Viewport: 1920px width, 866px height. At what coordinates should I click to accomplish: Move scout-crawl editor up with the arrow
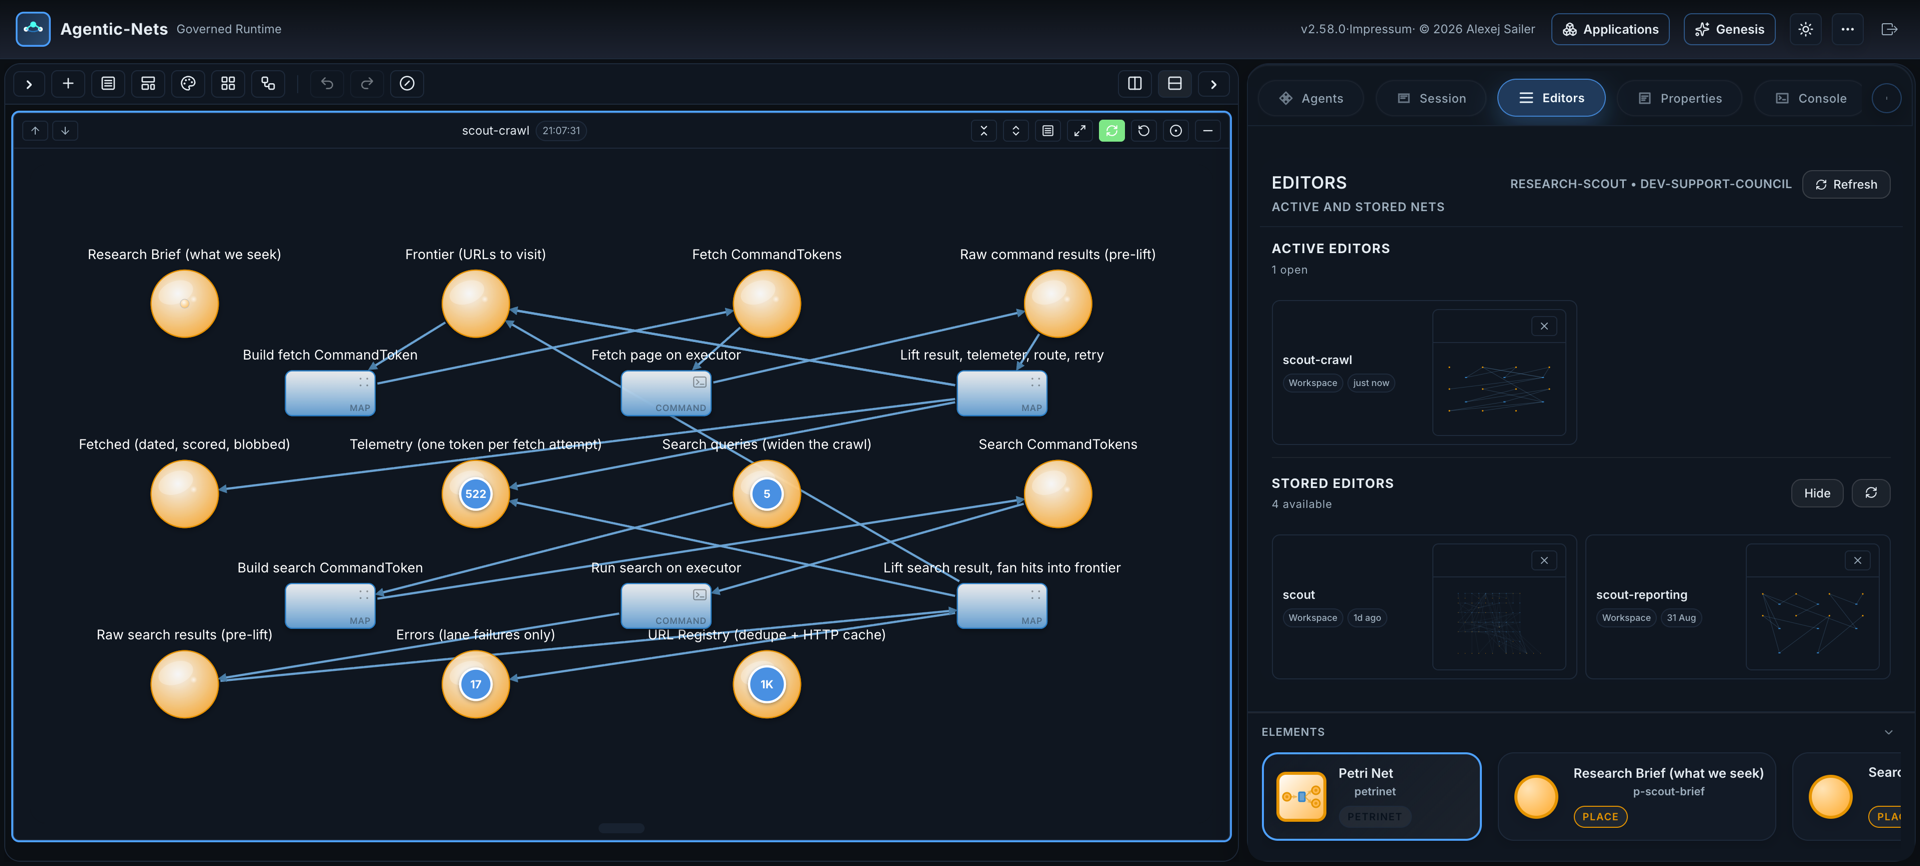35,131
